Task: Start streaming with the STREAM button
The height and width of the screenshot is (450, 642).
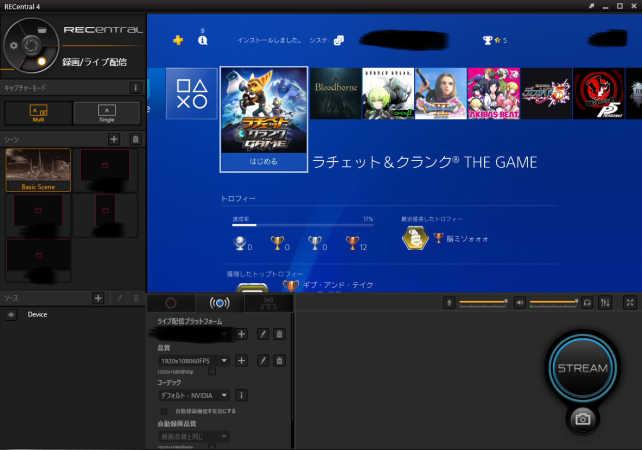Action: [583, 367]
